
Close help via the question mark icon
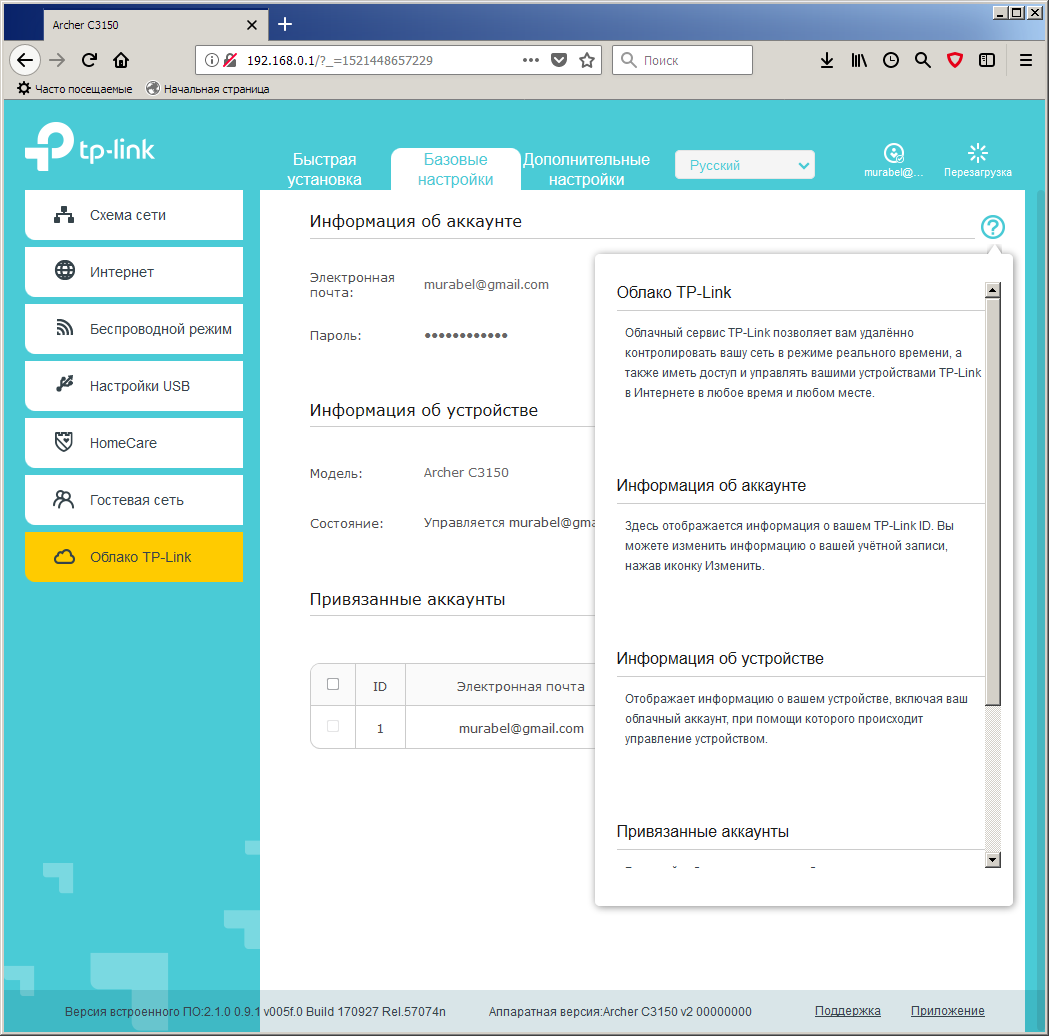[x=993, y=227]
